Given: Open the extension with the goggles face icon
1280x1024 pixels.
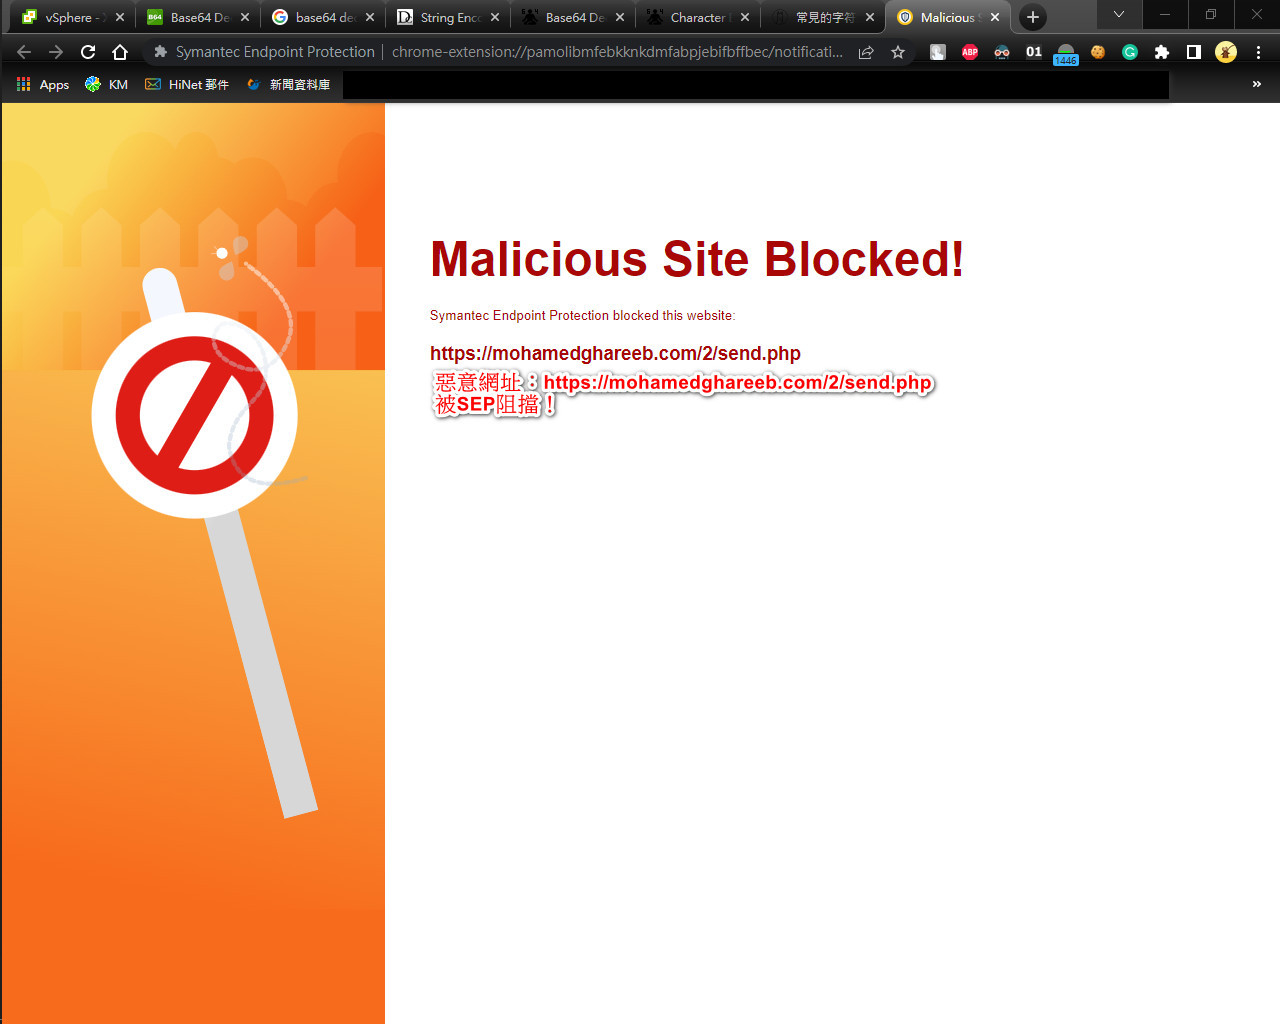Looking at the screenshot, I should coord(1002,52).
